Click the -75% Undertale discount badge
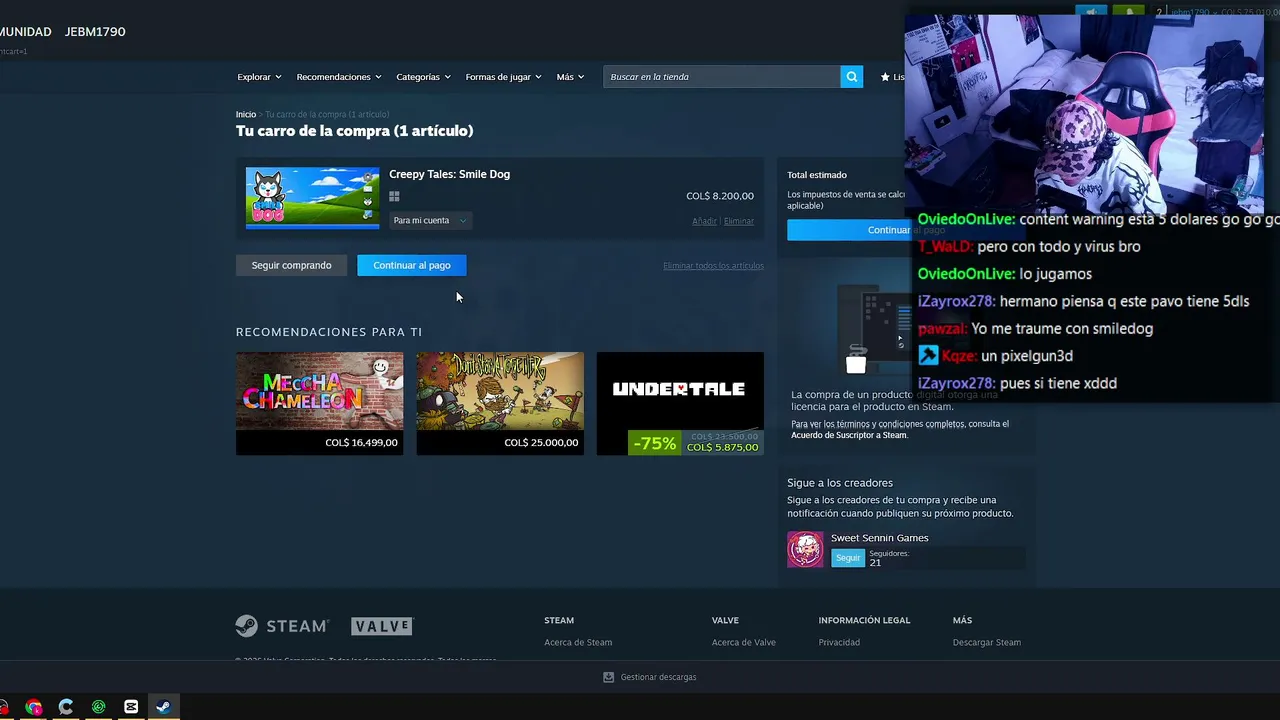This screenshot has width=1280, height=720. (x=655, y=443)
